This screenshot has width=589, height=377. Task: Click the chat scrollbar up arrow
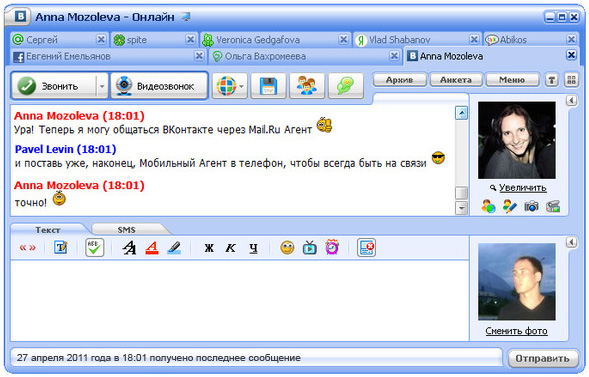(461, 113)
